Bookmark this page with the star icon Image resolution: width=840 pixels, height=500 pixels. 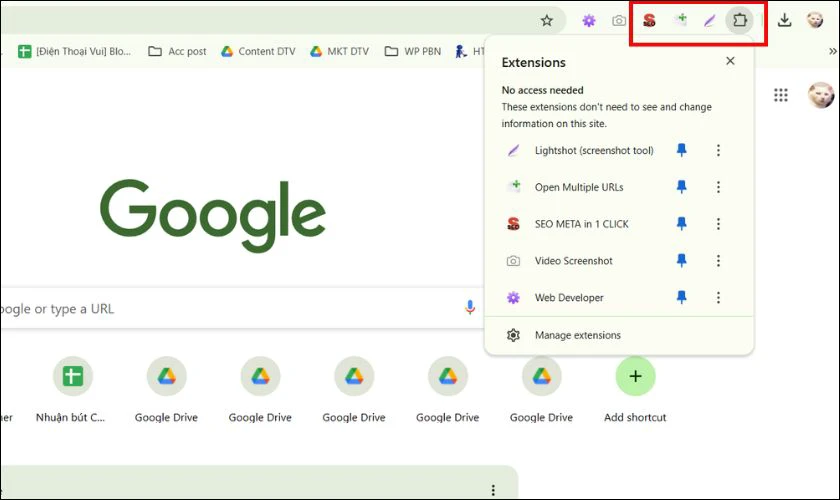(546, 20)
